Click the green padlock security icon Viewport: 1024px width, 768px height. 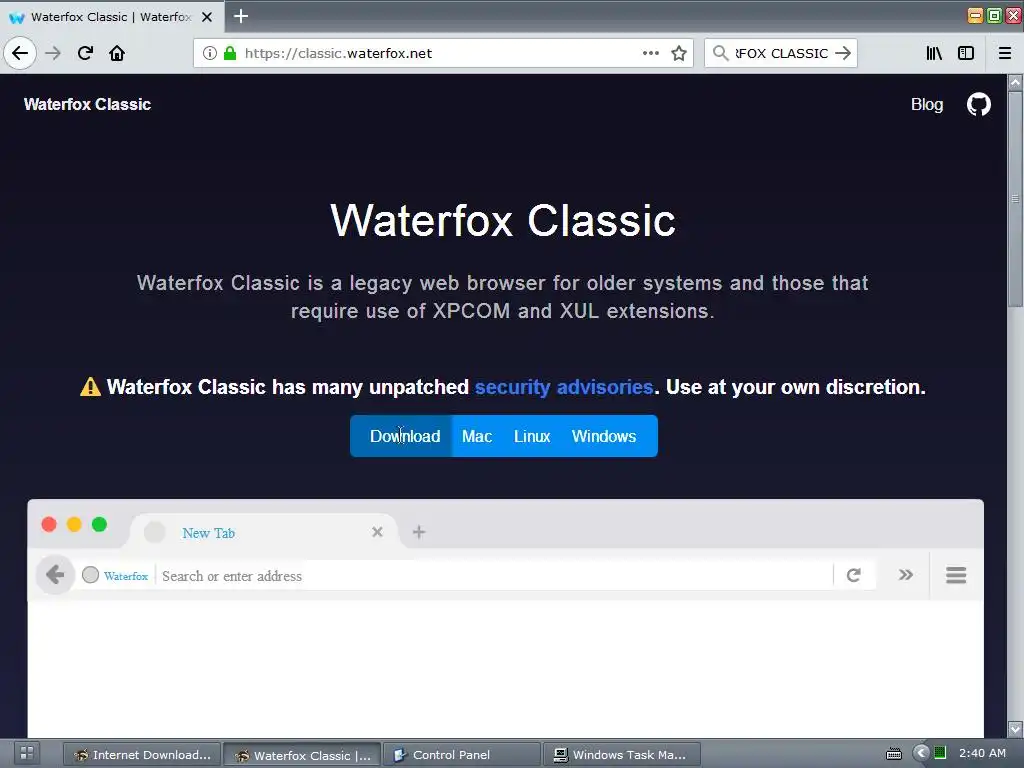point(230,53)
